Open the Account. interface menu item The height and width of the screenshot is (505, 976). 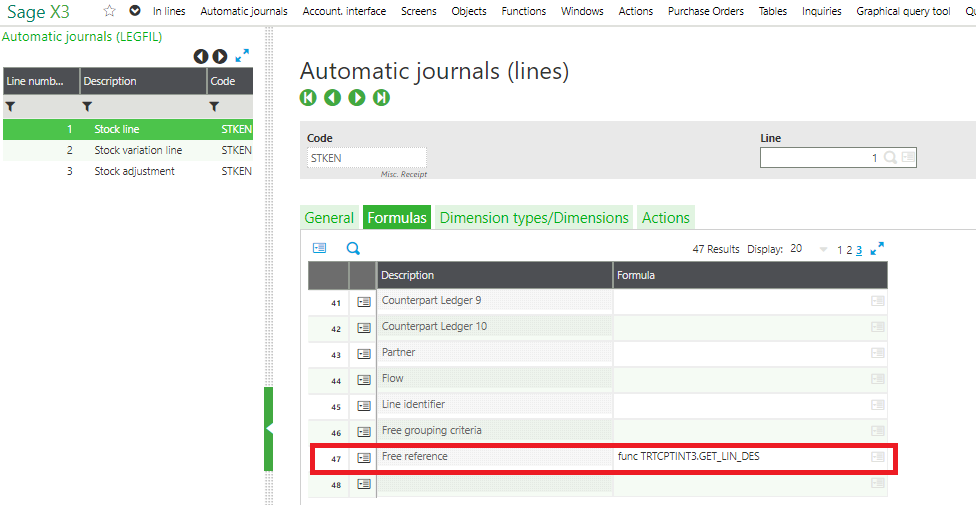click(x=344, y=11)
